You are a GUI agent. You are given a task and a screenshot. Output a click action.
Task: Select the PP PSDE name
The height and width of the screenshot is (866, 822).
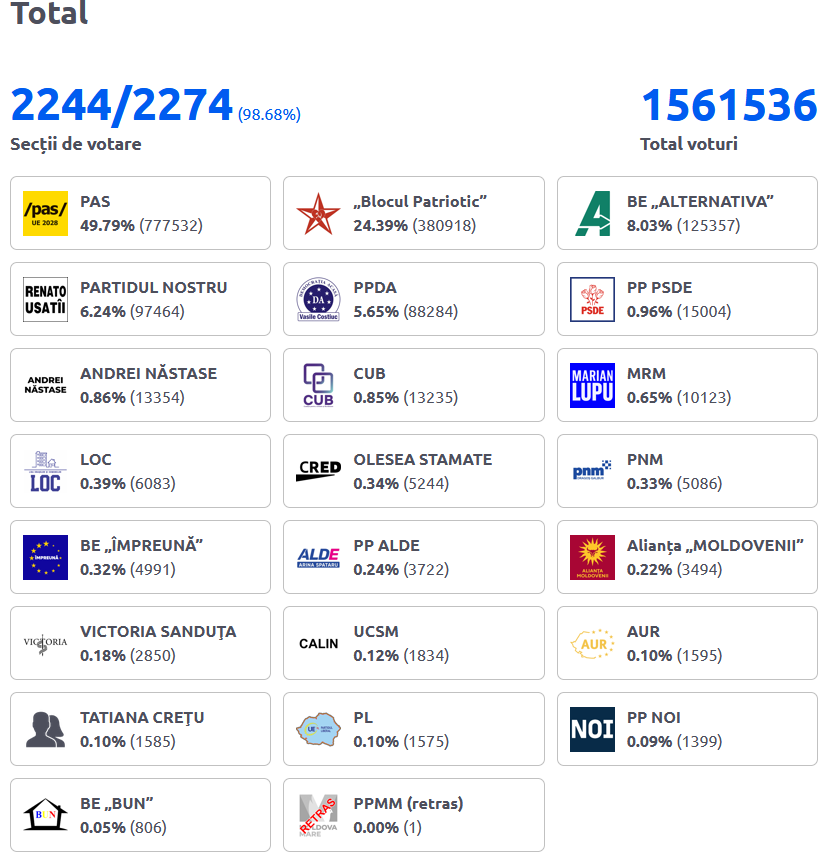point(660,288)
